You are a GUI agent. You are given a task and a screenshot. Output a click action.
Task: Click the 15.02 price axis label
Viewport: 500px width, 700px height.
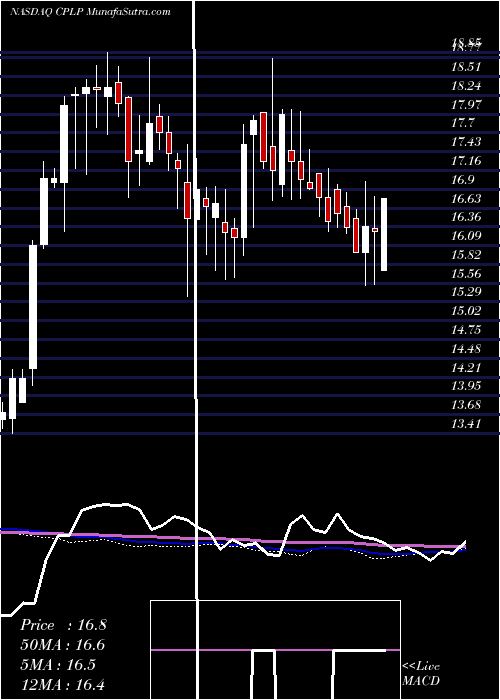point(467,311)
